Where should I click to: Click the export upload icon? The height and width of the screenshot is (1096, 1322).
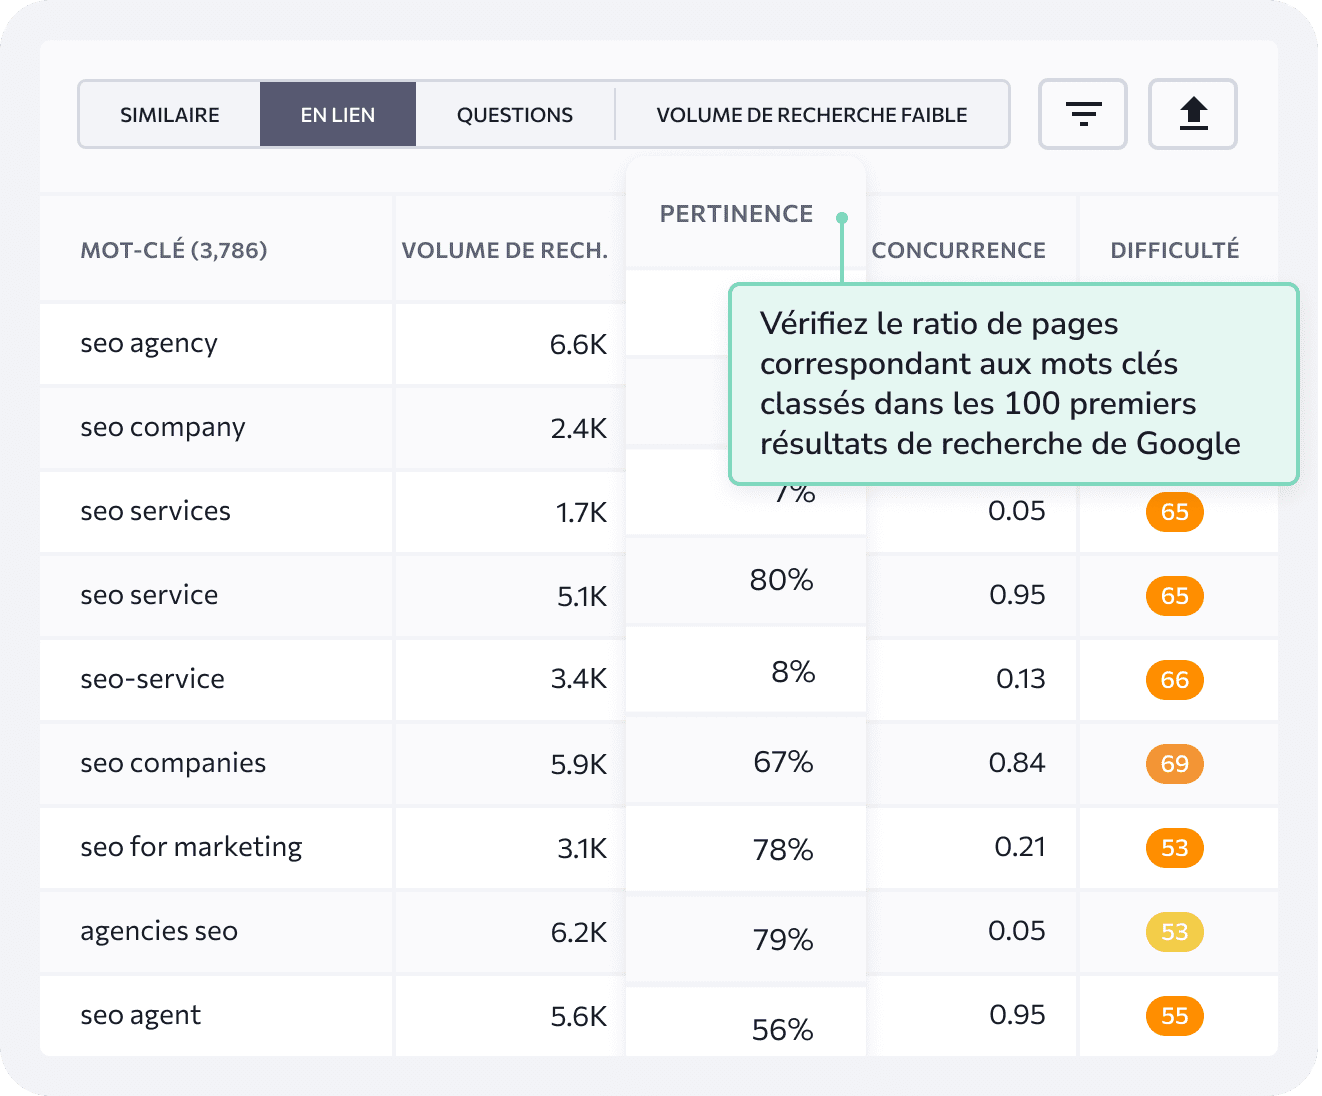tap(1192, 114)
